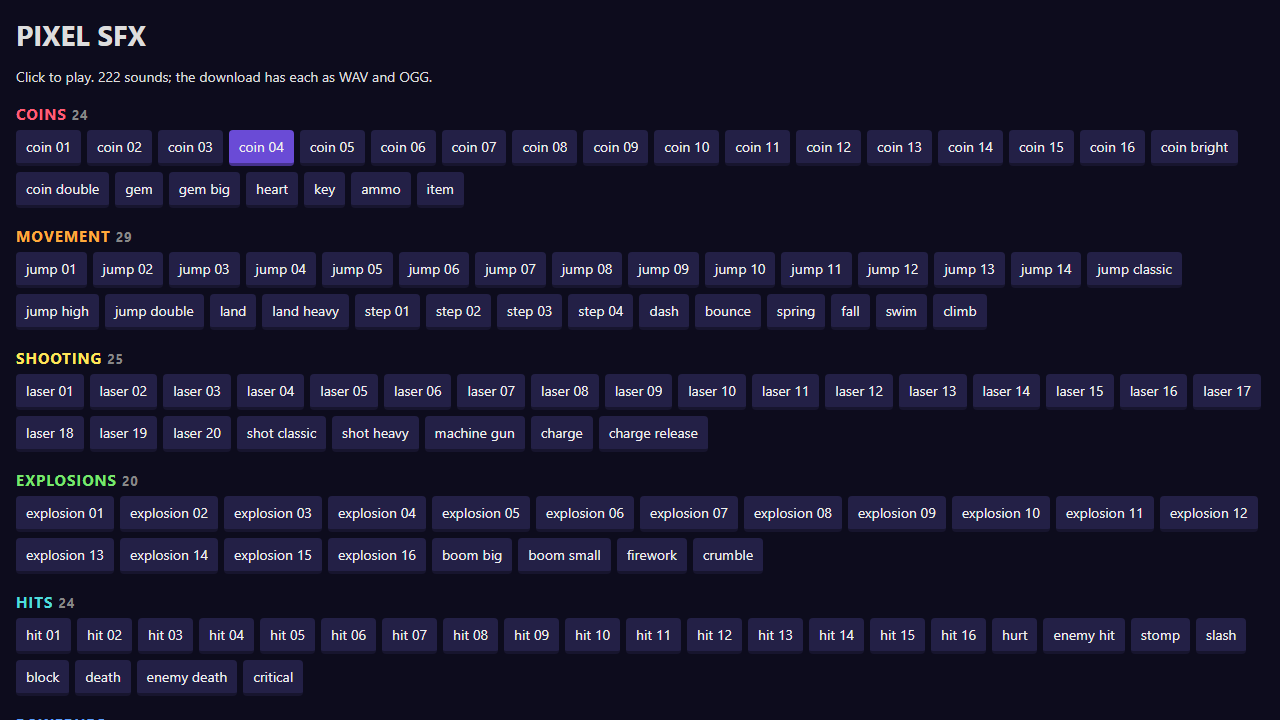Viewport: 1280px width, 720px height.
Task: Play the highlighted coin 04 sound
Action: pos(261,147)
